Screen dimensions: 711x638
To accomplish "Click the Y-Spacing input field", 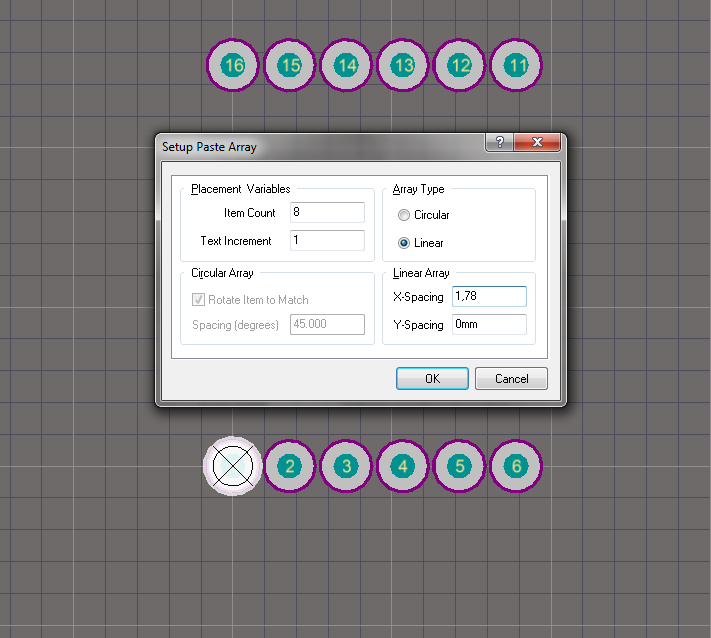I will pyautogui.click(x=489, y=325).
